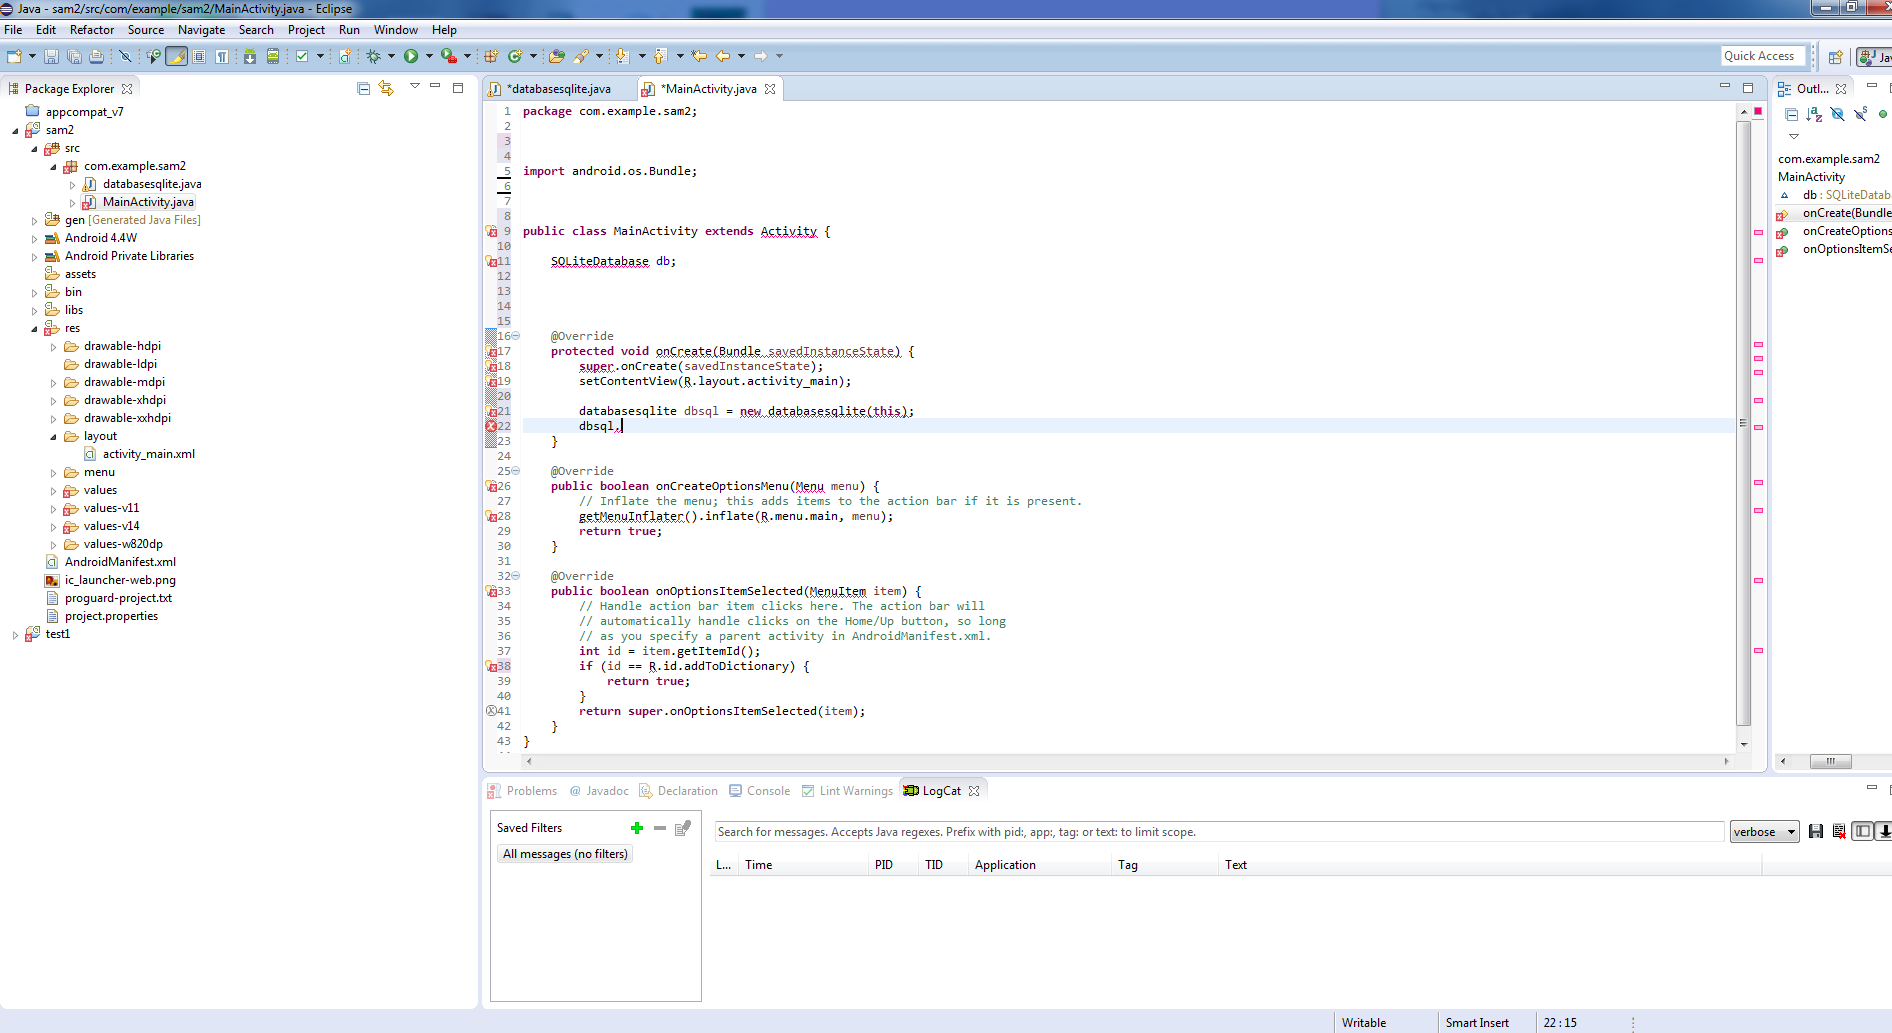
Task: Expand the Android 4.4W library node
Action: [34, 239]
